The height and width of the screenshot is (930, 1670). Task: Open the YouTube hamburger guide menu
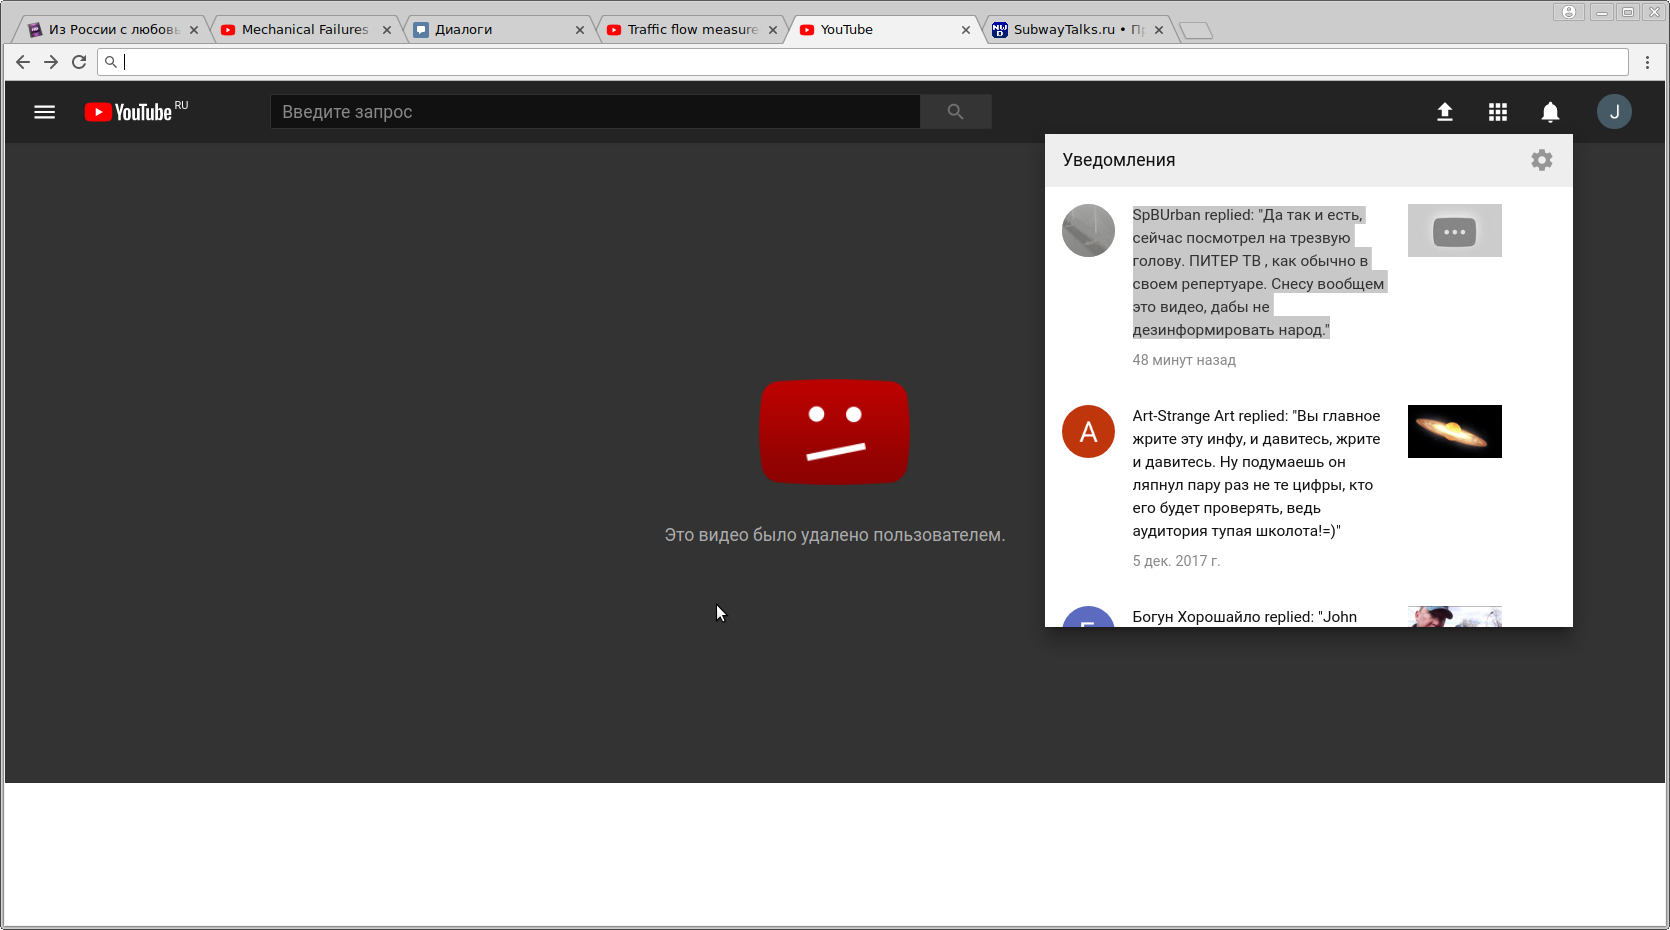pyautogui.click(x=45, y=112)
